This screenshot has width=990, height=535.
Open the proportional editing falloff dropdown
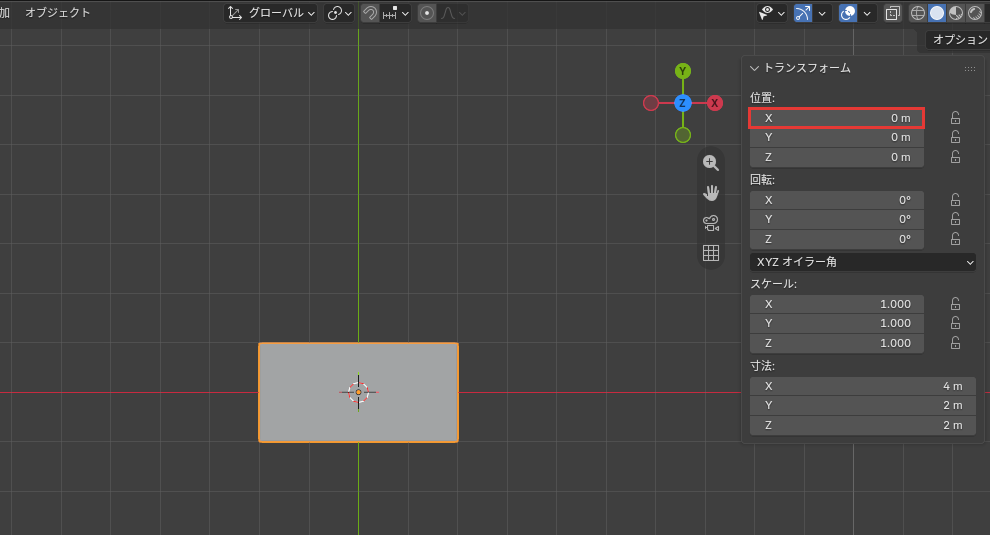[x=453, y=13]
